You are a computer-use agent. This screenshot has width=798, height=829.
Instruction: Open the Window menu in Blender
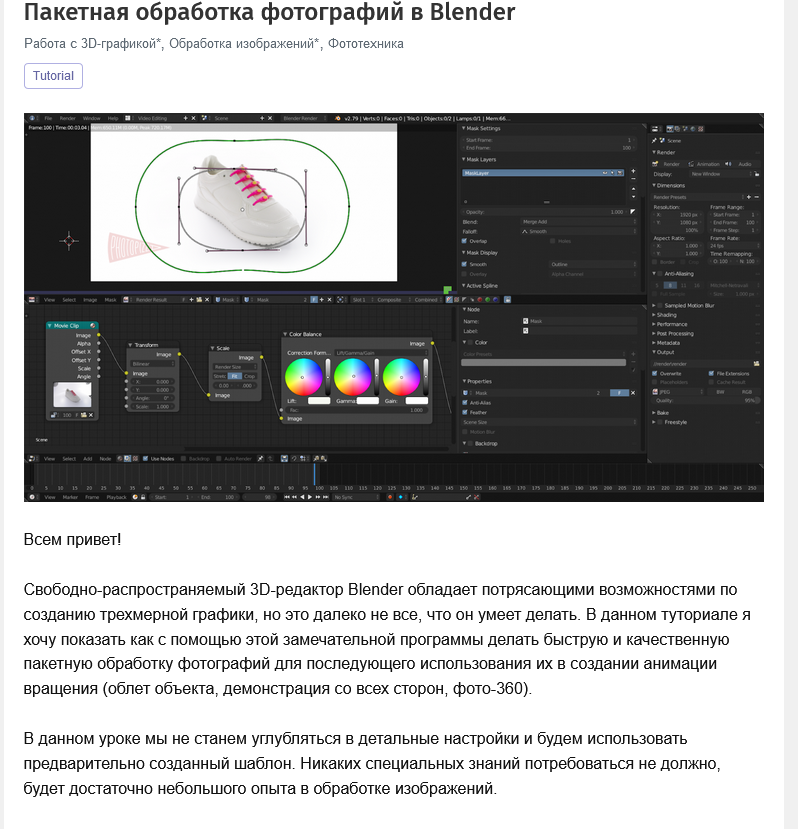(x=91, y=118)
